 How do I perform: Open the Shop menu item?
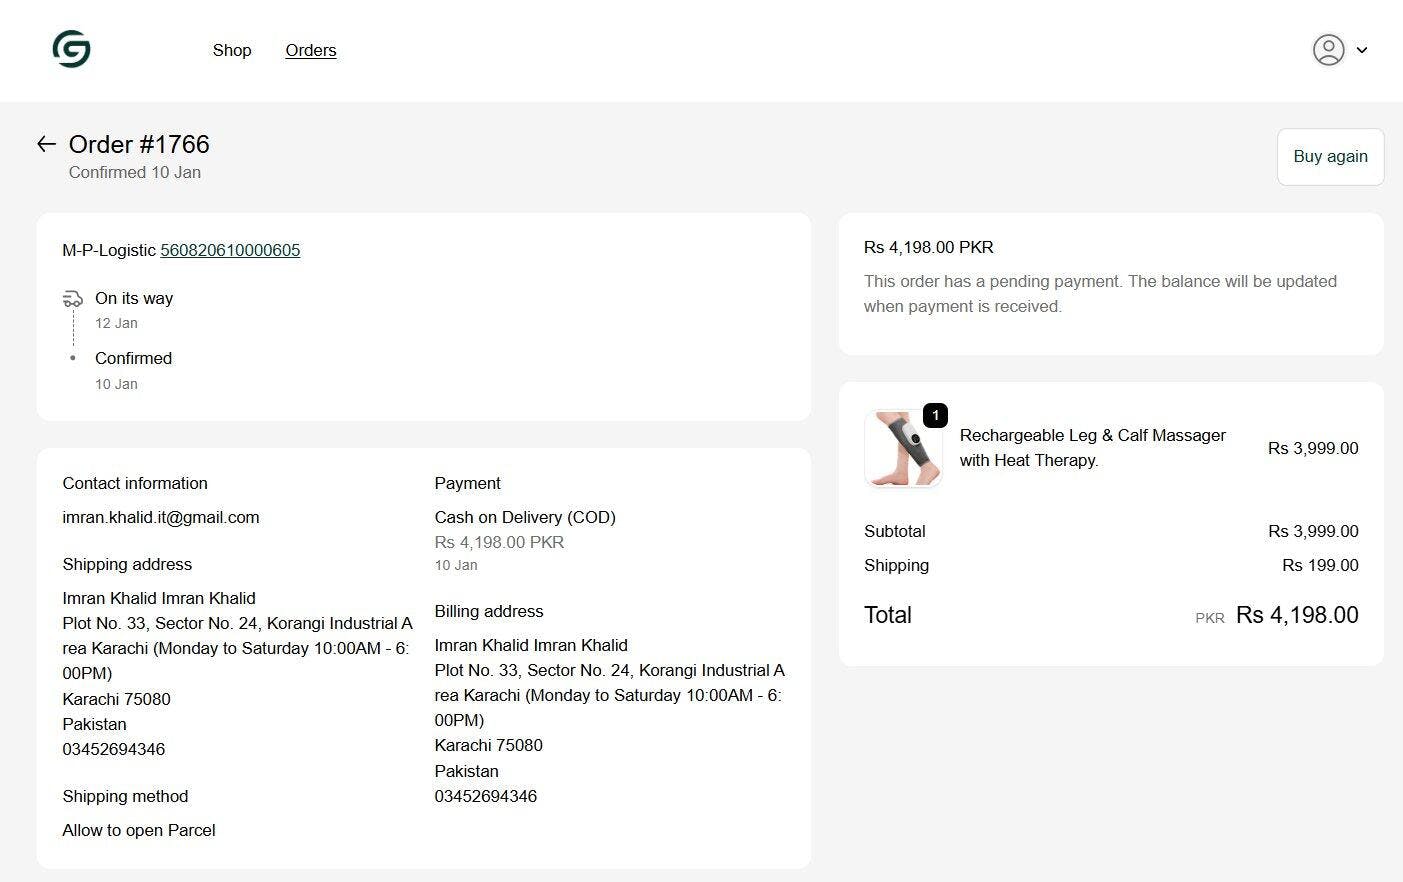(232, 50)
